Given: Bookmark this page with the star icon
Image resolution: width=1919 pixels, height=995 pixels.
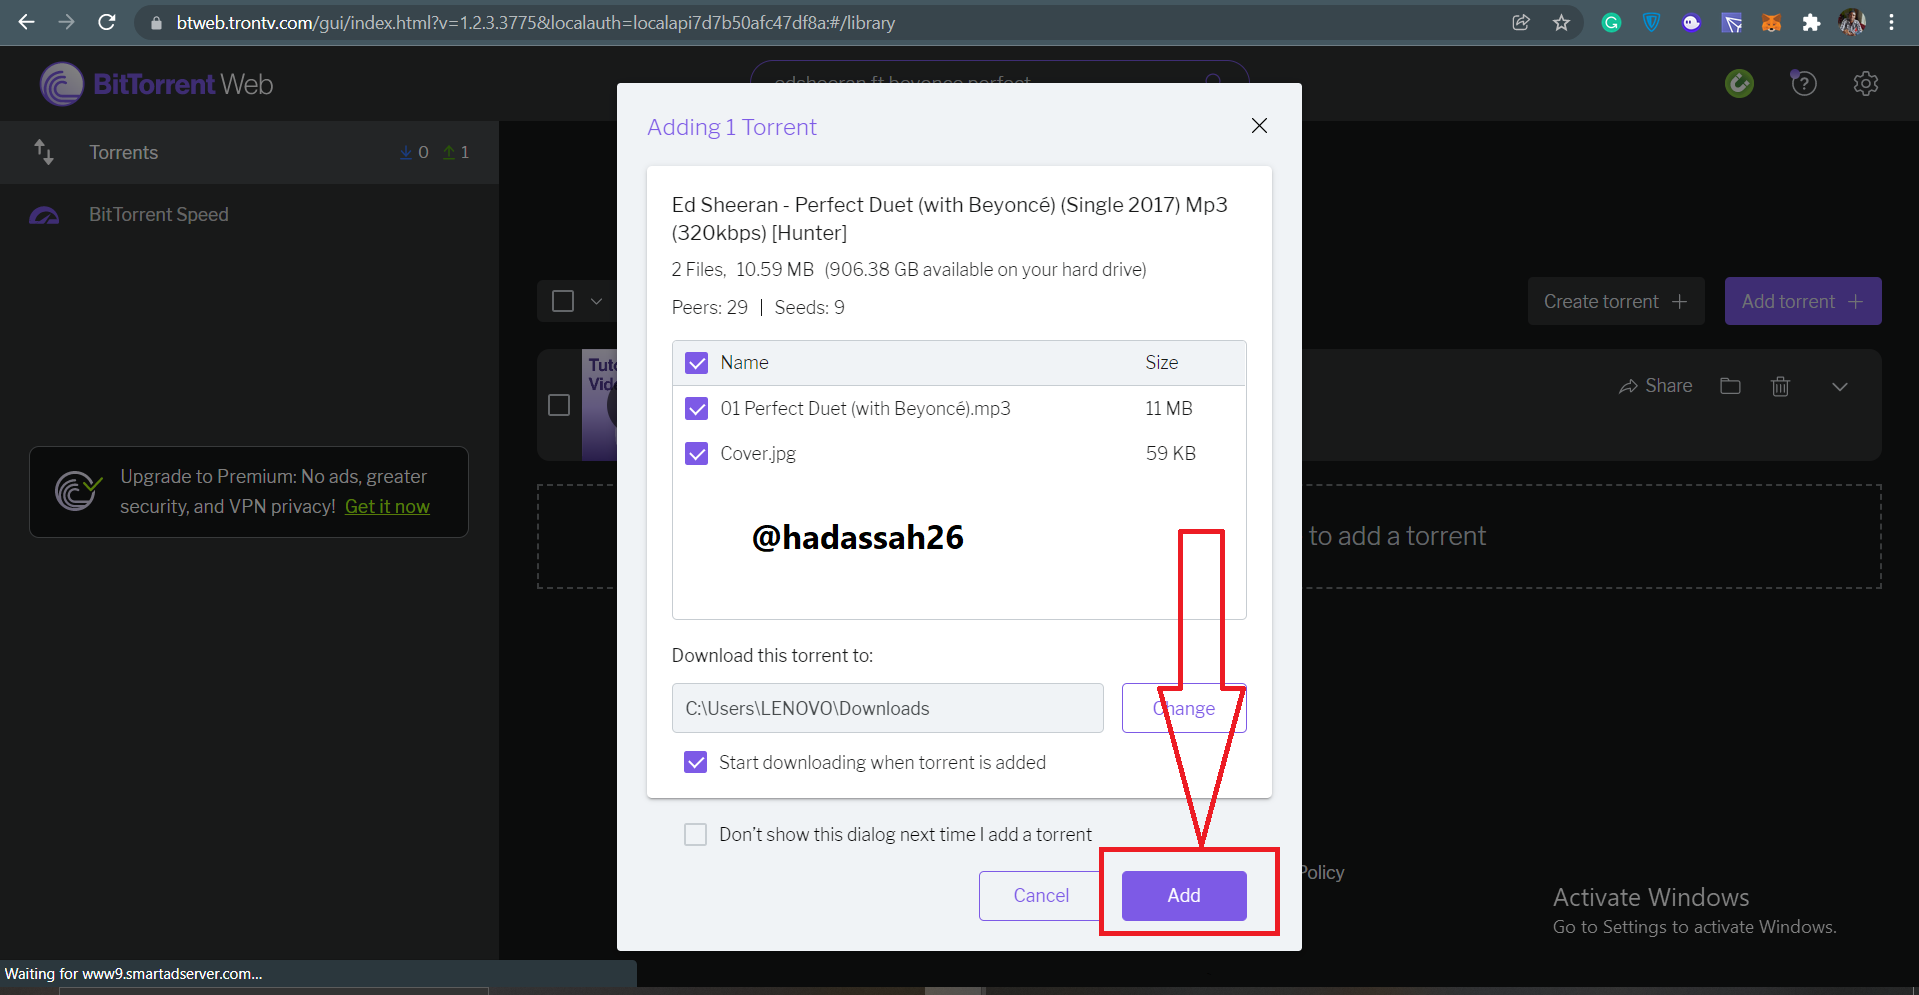Looking at the screenshot, I should (x=1562, y=22).
